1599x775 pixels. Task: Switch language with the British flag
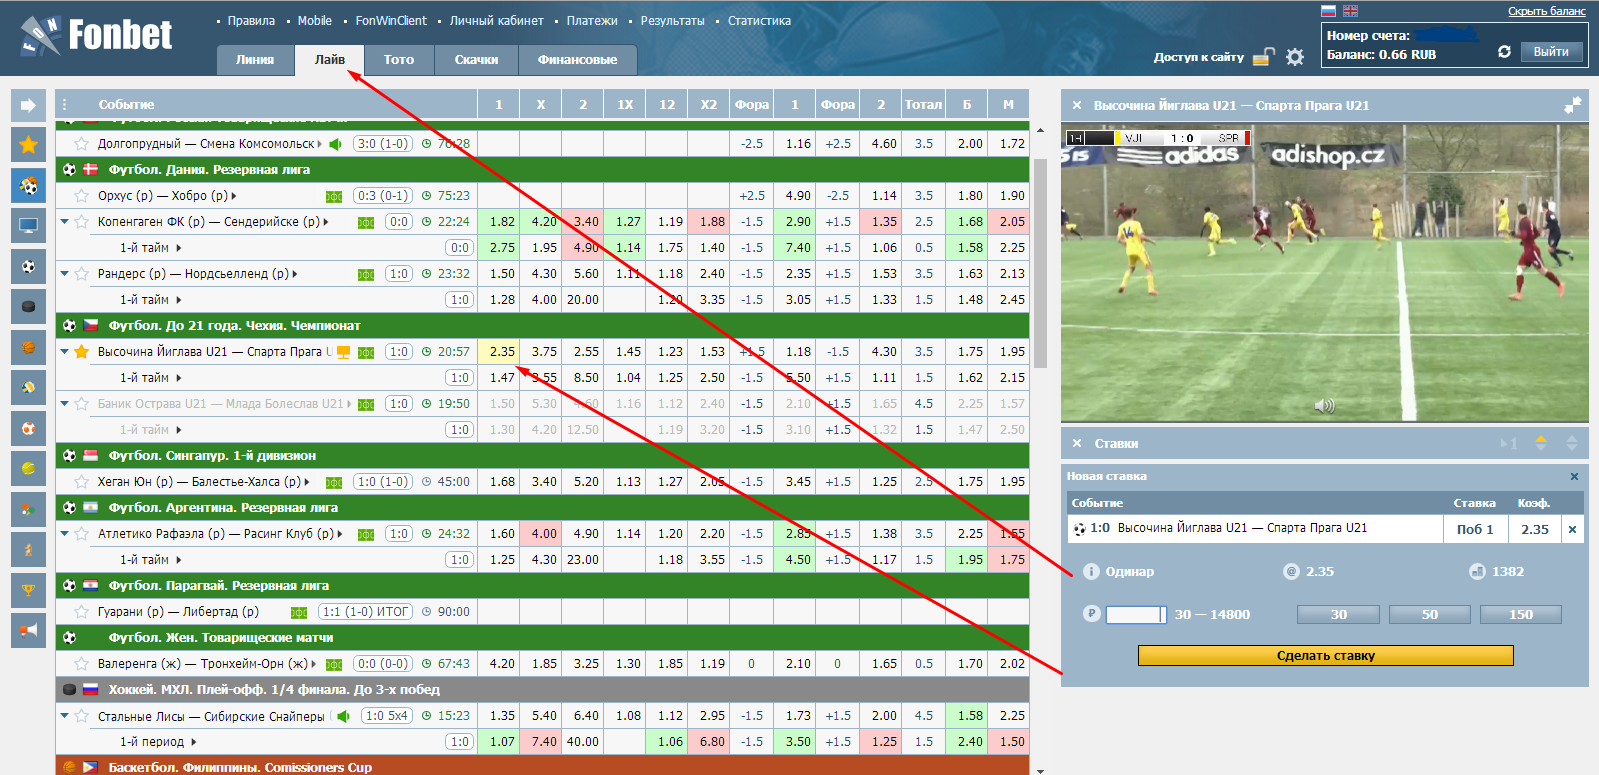pyautogui.click(x=1350, y=11)
